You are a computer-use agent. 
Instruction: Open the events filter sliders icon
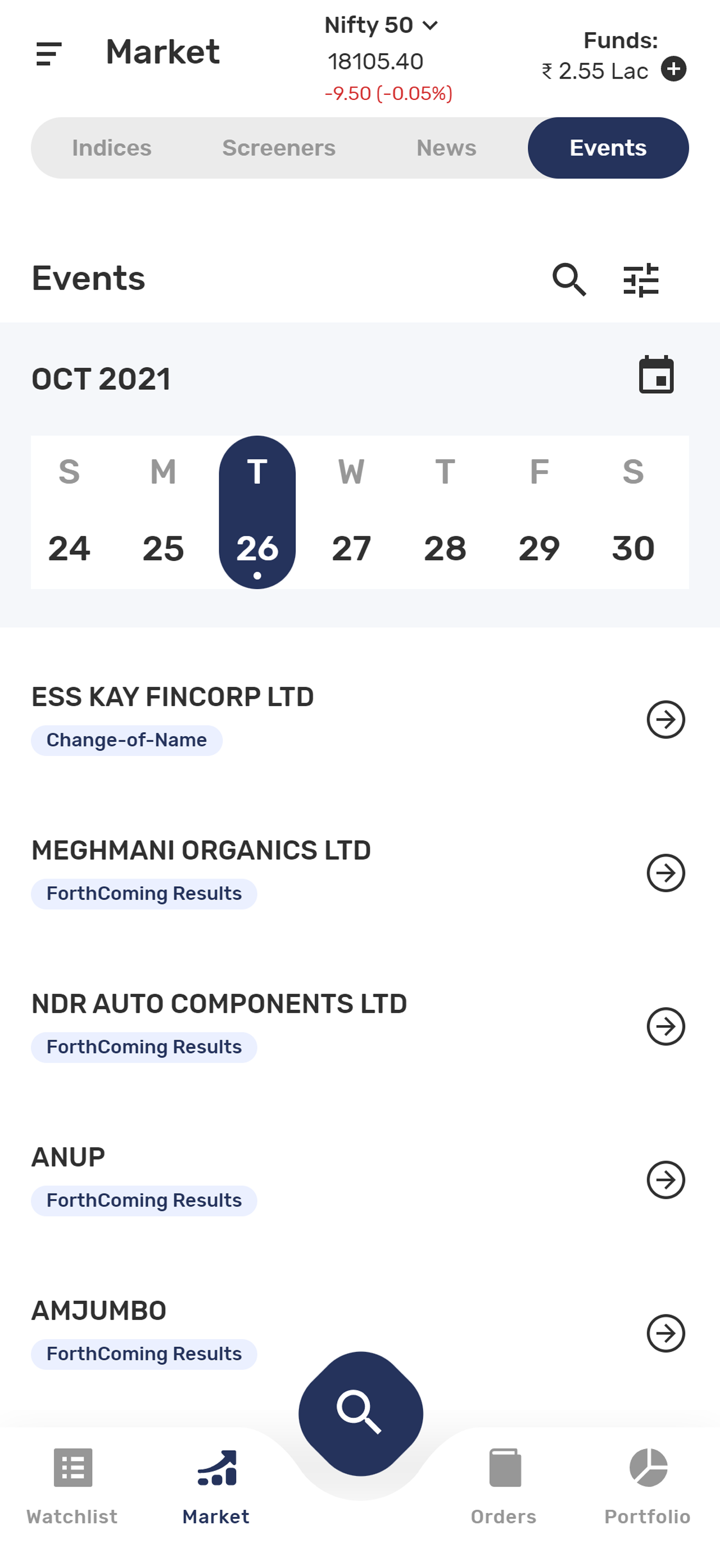click(641, 280)
